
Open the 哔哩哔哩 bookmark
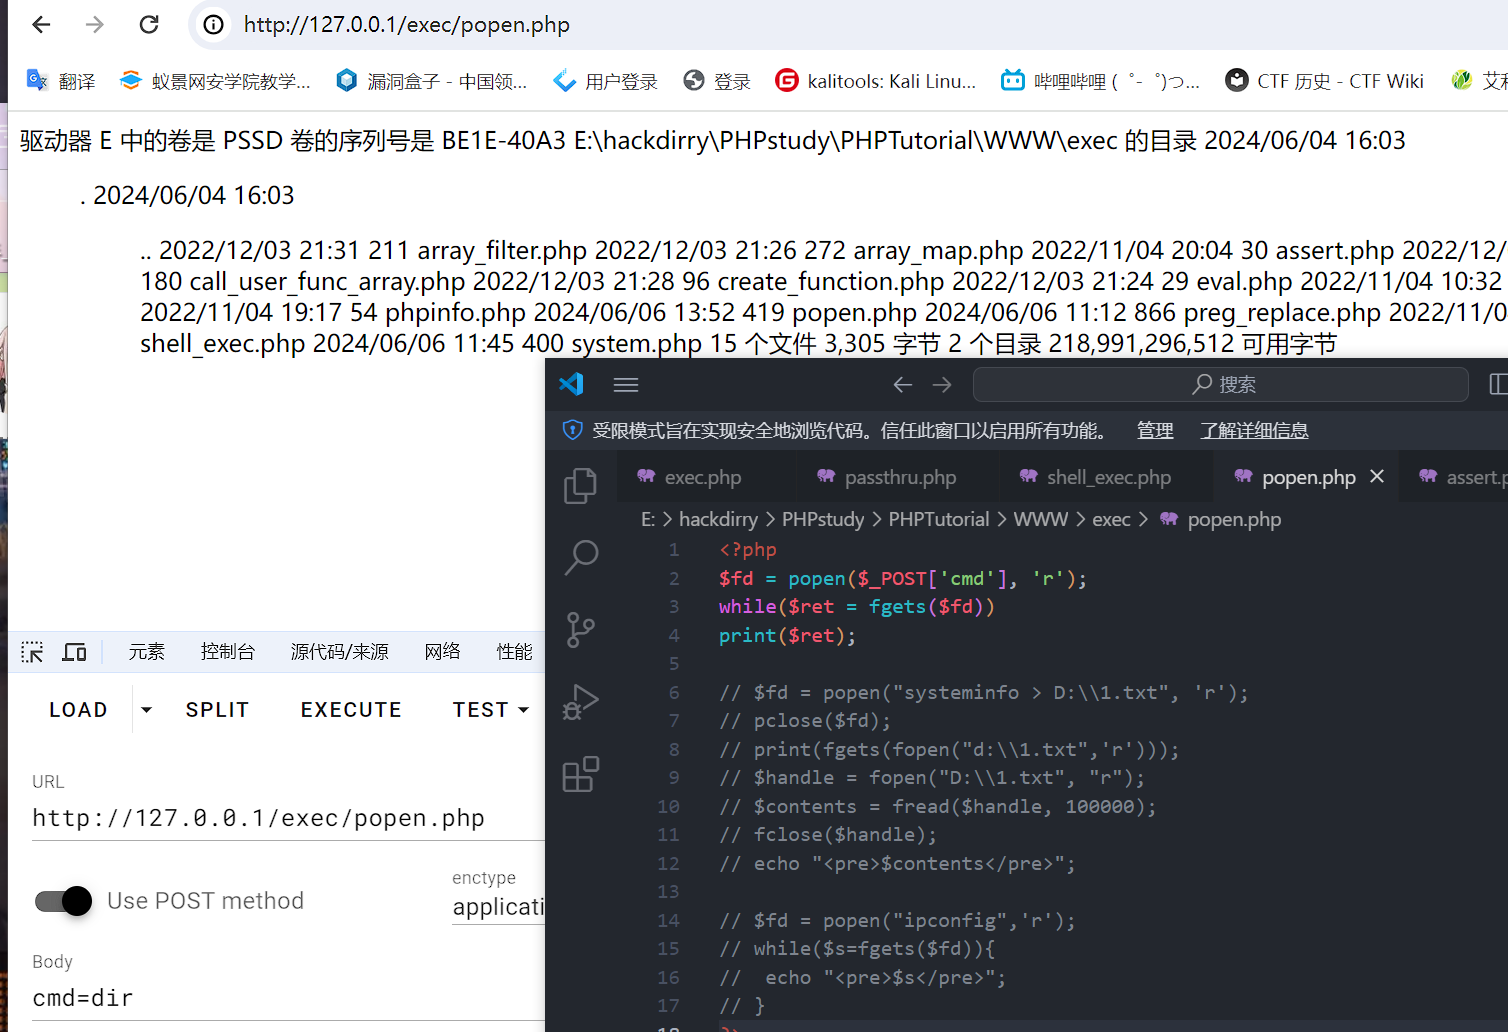pyautogui.click(x=1101, y=81)
